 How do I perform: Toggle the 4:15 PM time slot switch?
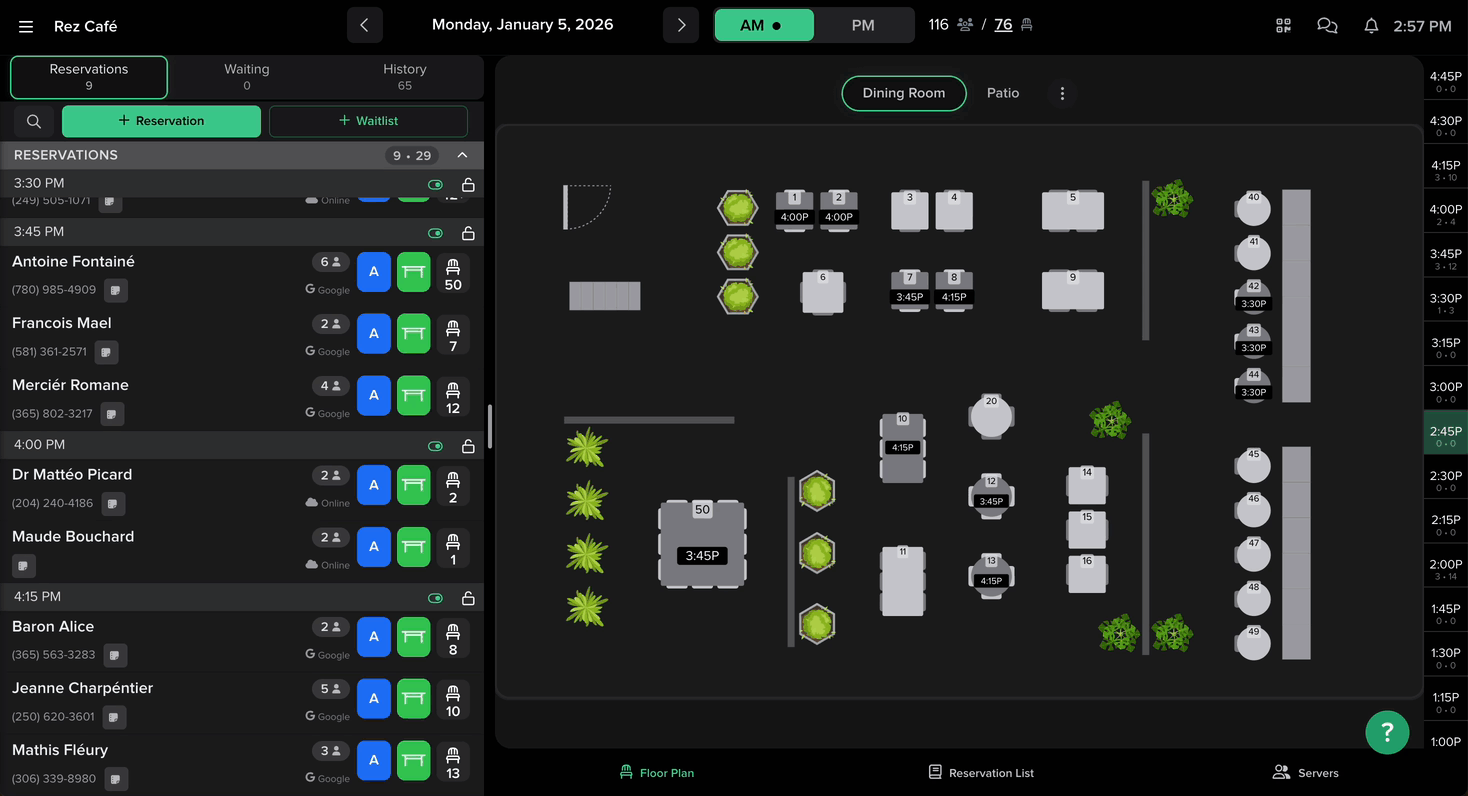(x=435, y=598)
